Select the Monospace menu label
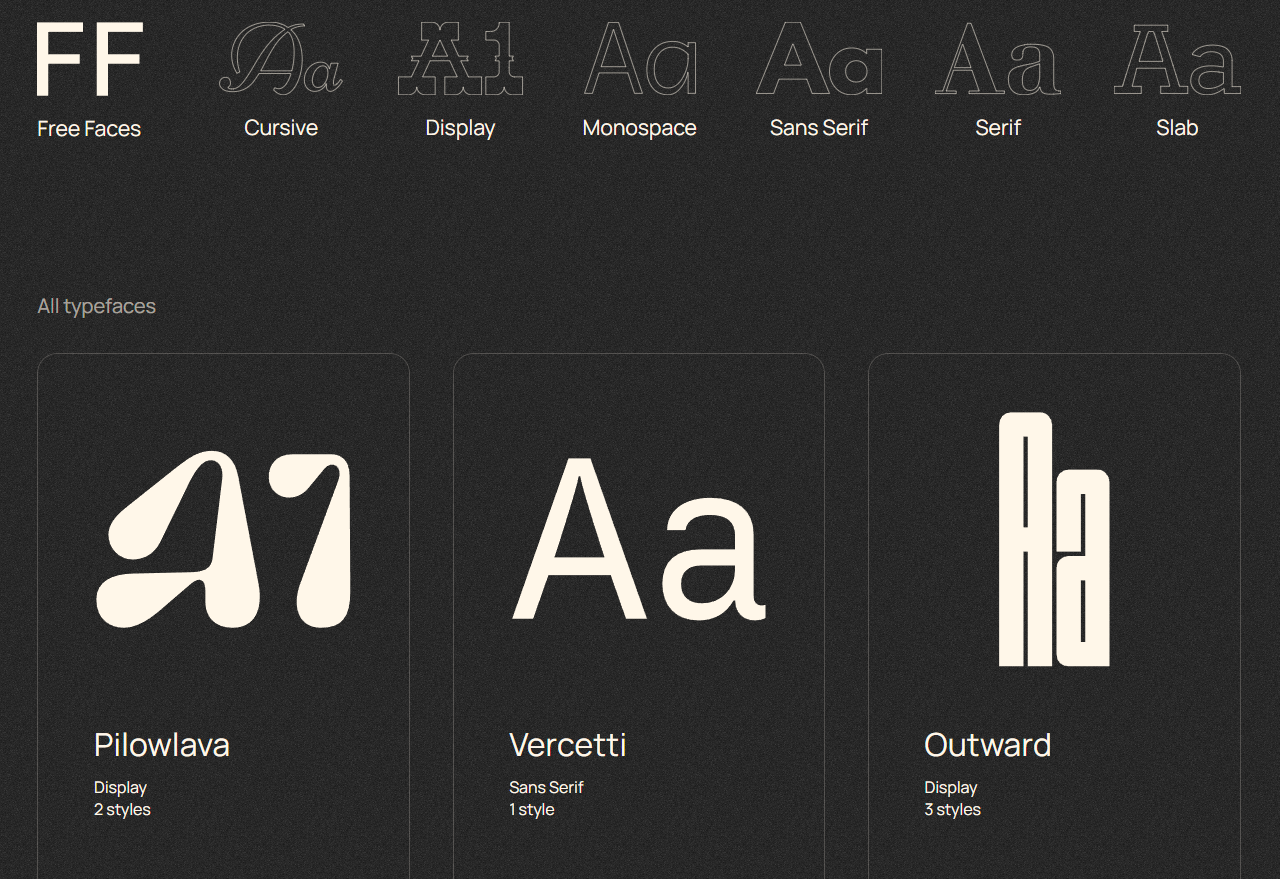Viewport: 1280px width, 879px height. click(x=640, y=128)
